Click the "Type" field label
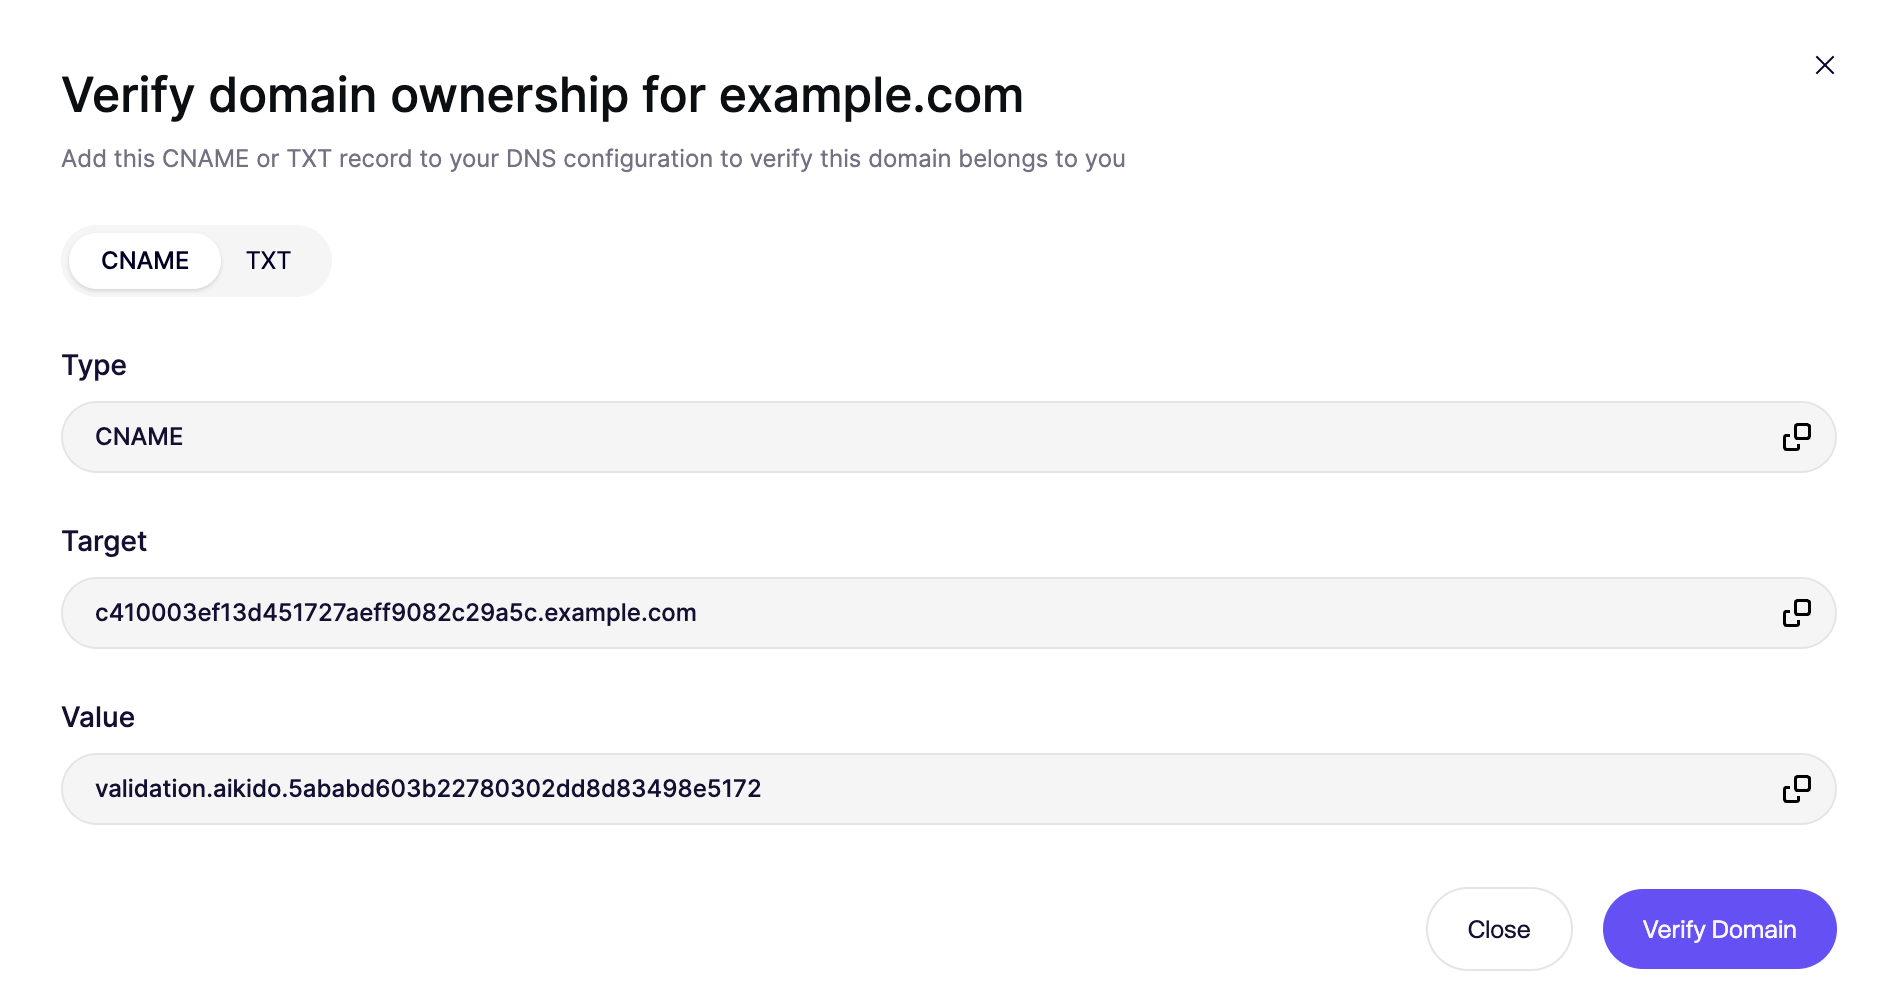The width and height of the screenshot is (1896, 1006). (x=94, y=365)
